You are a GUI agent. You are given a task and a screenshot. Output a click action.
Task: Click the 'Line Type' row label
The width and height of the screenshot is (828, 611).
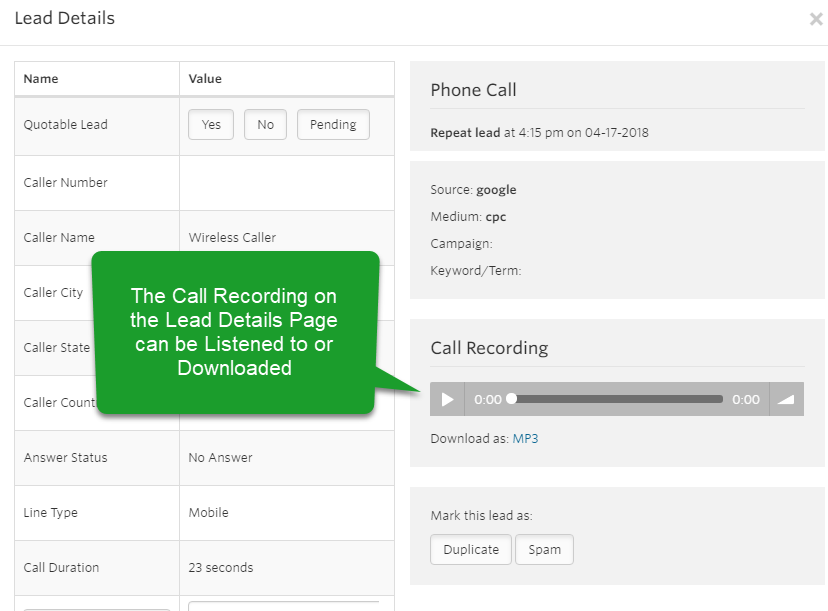tap(51, 512)
